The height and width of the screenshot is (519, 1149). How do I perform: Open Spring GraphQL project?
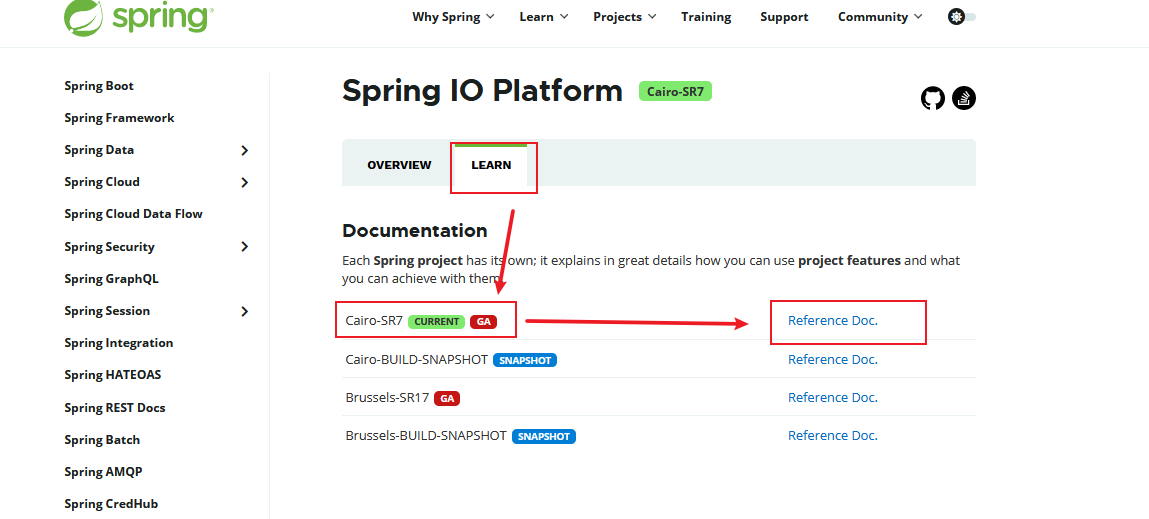click(x=111, y=279)
